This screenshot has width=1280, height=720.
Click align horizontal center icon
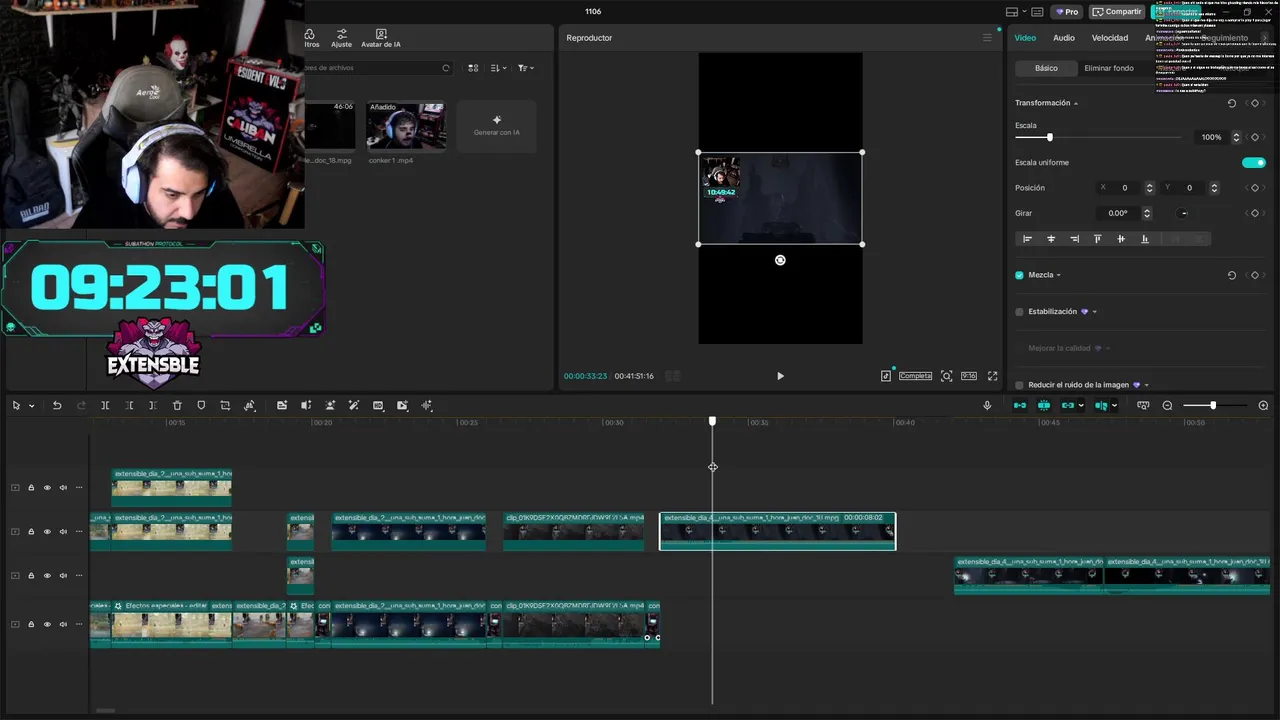(x=1051, y=239)
